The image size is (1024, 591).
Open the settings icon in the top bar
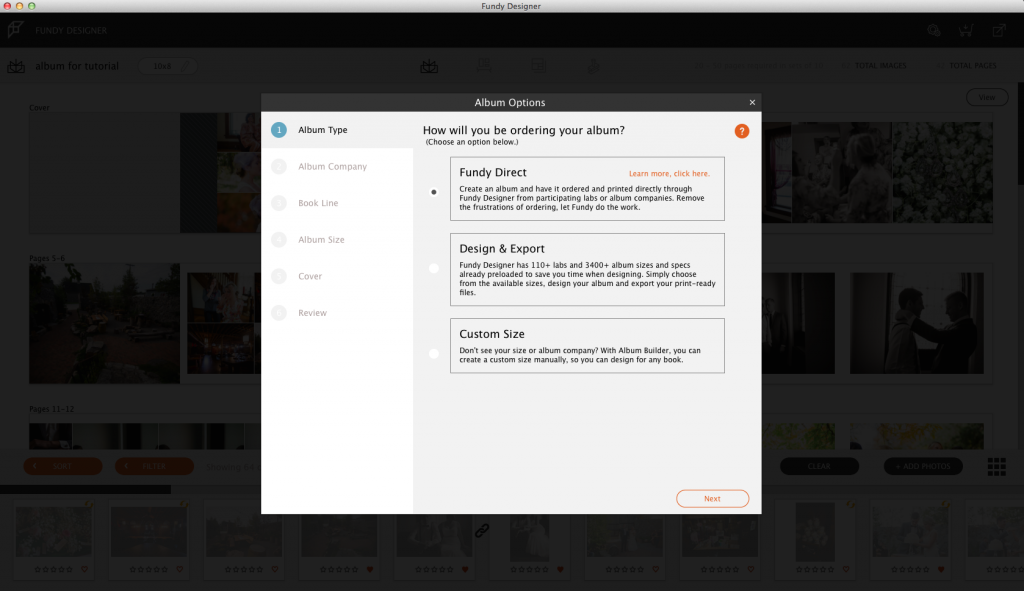coord(934,30)
